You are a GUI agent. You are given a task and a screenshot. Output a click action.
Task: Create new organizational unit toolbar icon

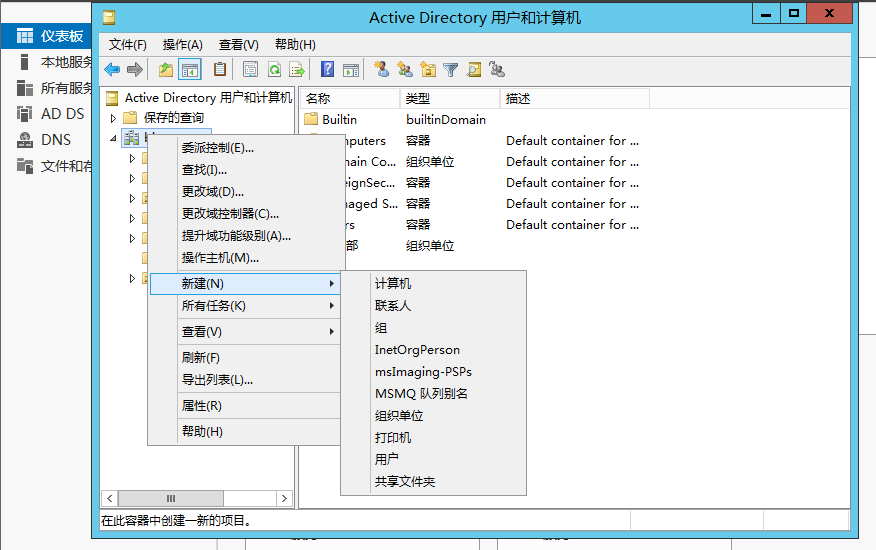point(428,69)
